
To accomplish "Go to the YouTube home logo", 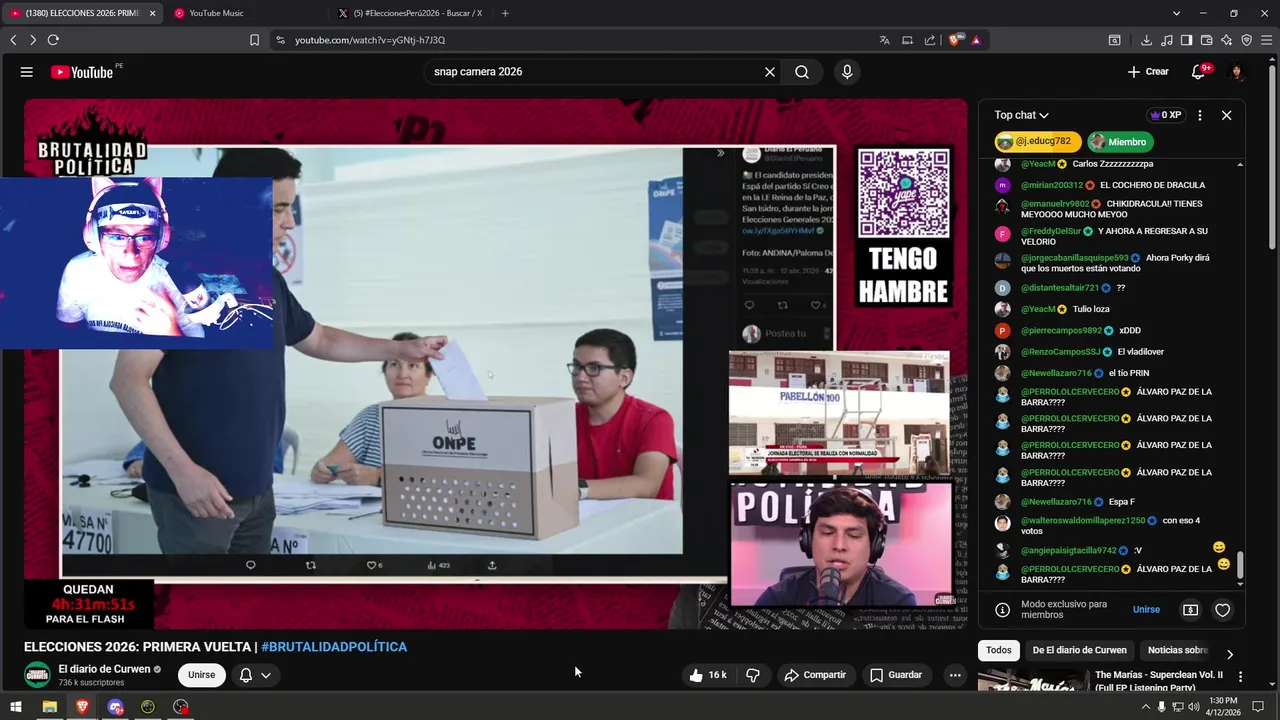I will pos(82,72).
